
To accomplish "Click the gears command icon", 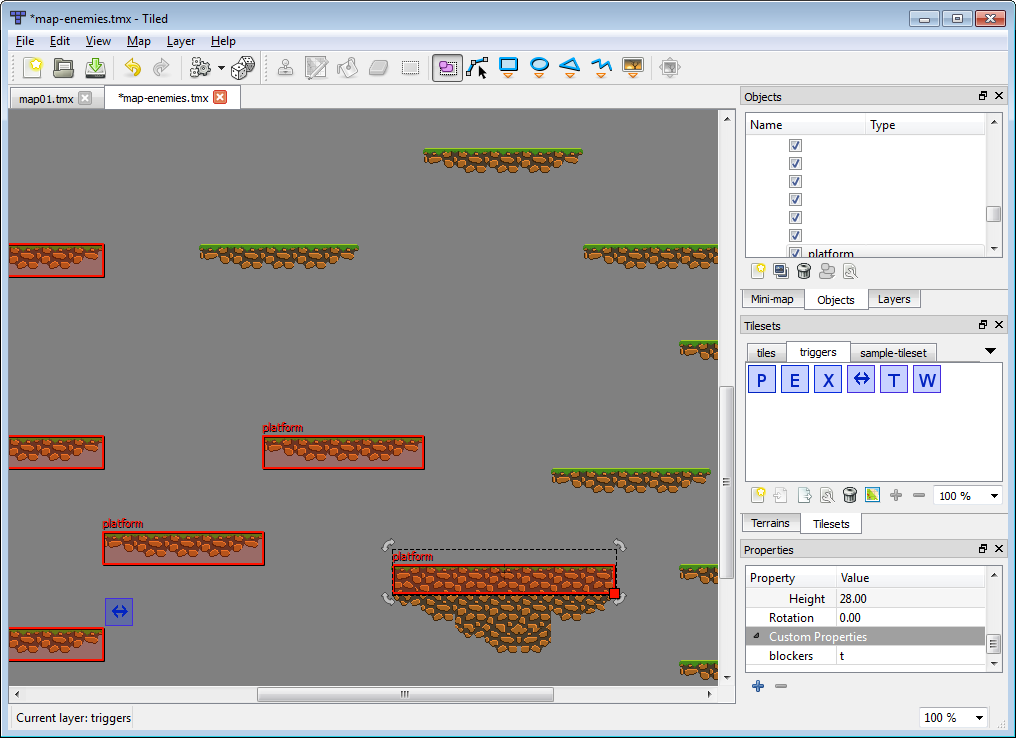I will click(x=200, y=67).
